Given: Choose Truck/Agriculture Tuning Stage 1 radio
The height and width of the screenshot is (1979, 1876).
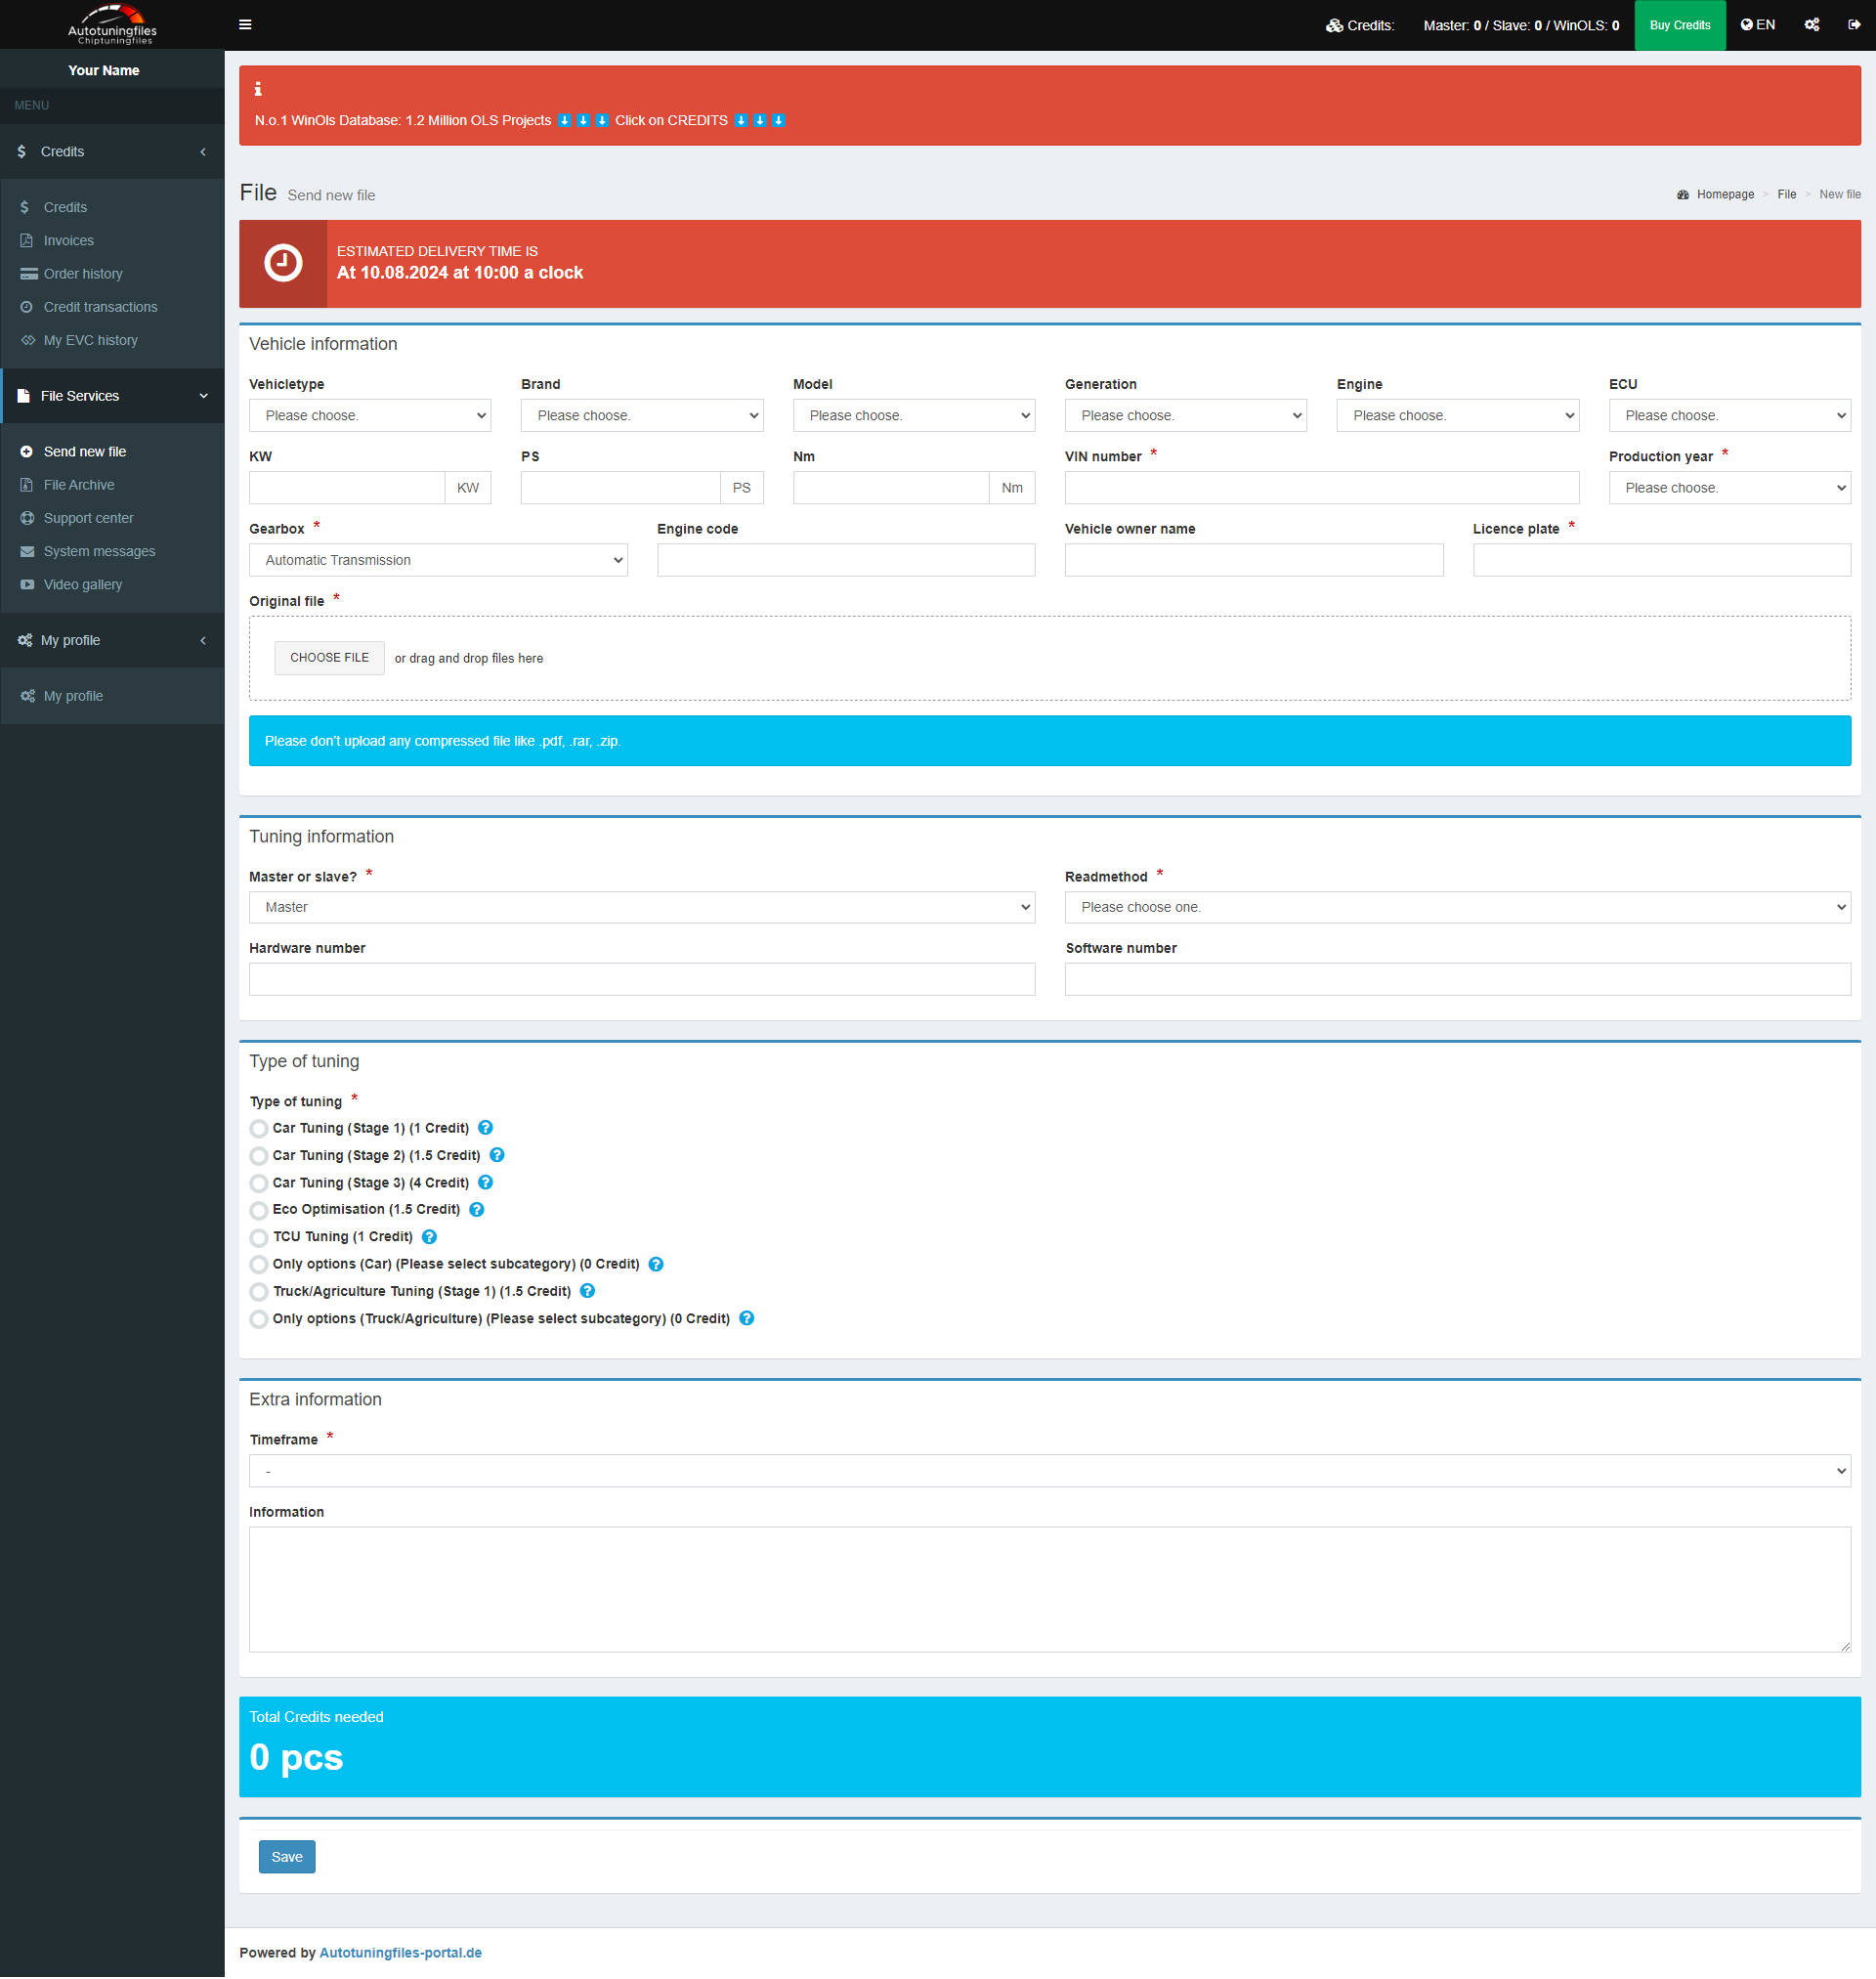Looking at the screenshot, I should [x=259, y=1292].
